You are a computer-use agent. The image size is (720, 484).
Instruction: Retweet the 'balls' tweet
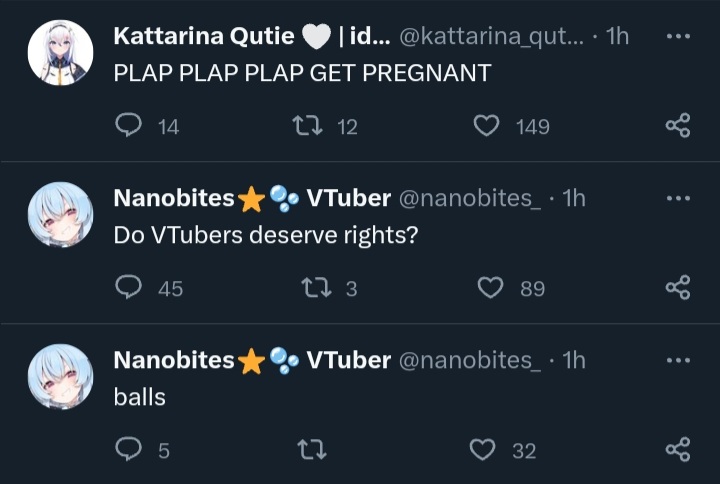point(312,450)
